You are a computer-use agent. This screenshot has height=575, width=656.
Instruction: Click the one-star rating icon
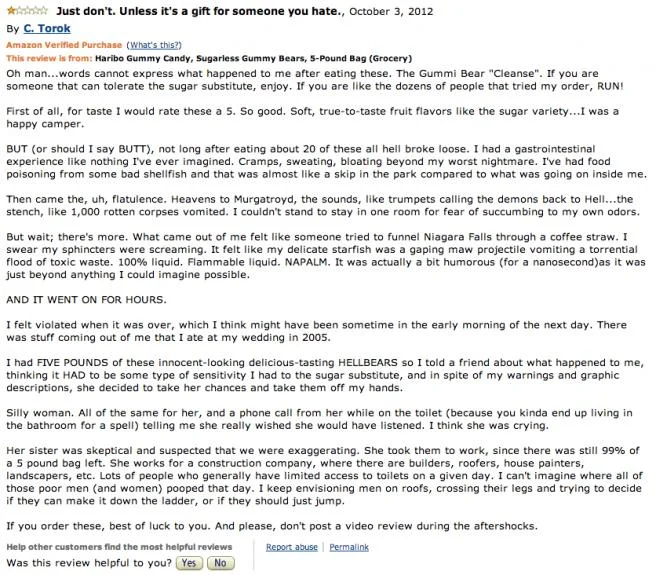pyautogui.click(x=26, y=10)
